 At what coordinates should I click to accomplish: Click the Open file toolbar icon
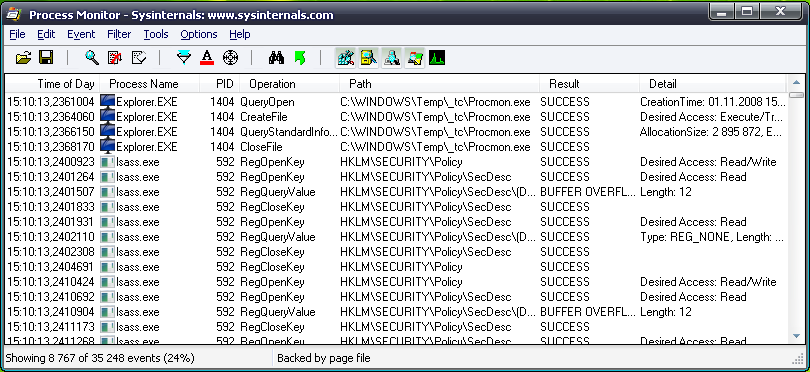23,57
